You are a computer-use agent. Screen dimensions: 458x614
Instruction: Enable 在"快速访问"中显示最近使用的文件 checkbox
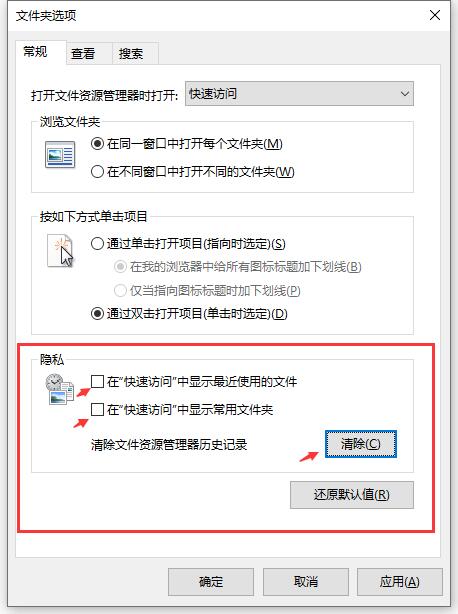97,381
